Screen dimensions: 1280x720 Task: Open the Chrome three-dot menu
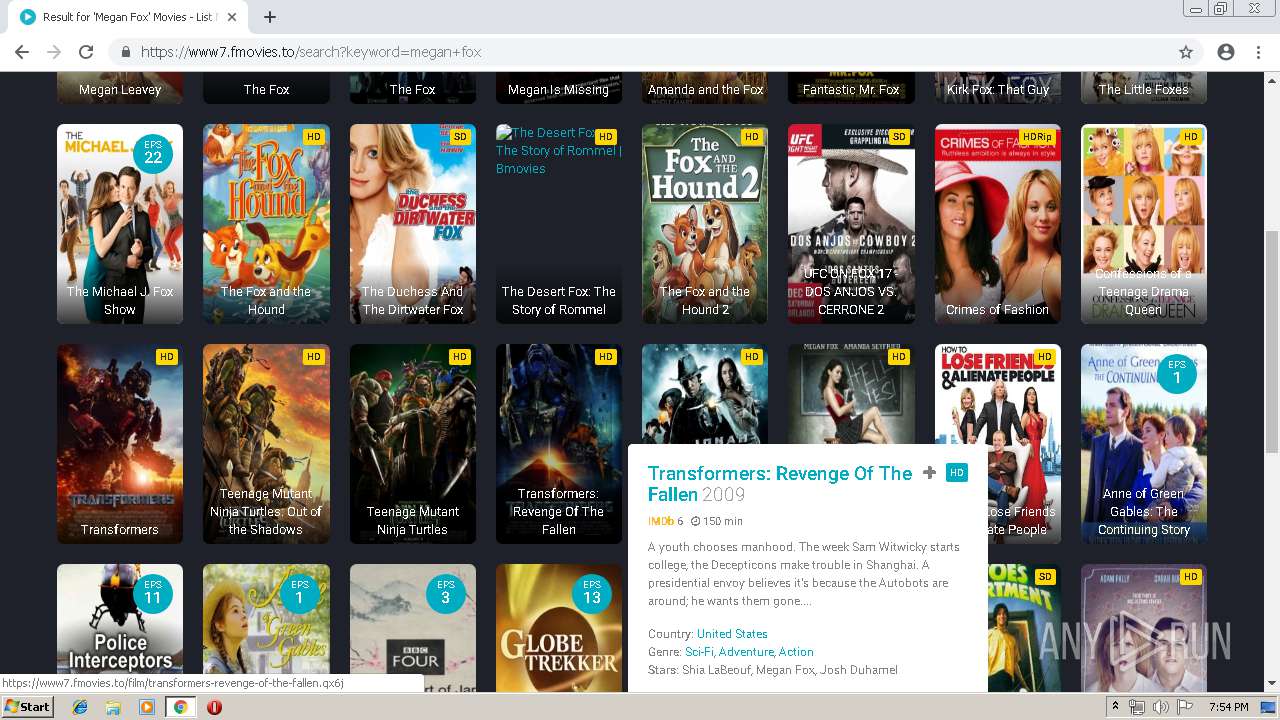(1258, 52)
